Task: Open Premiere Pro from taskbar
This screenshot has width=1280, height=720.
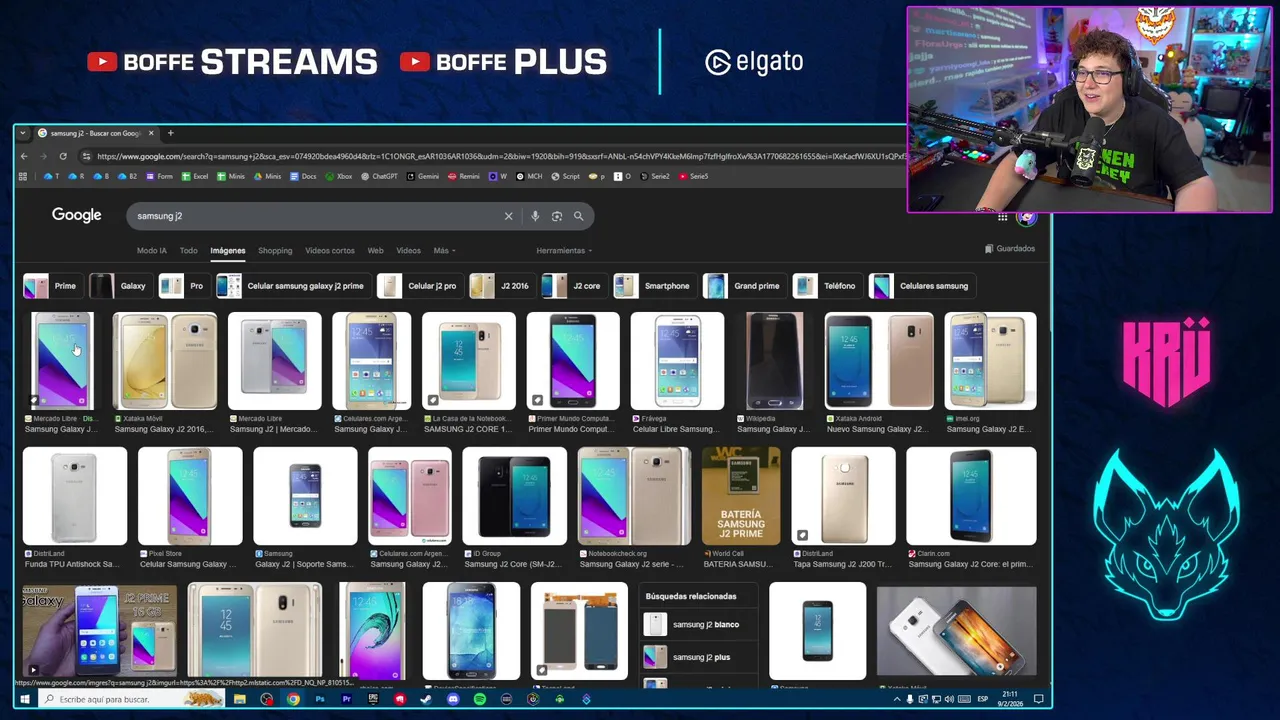Action: click(346, 699)
